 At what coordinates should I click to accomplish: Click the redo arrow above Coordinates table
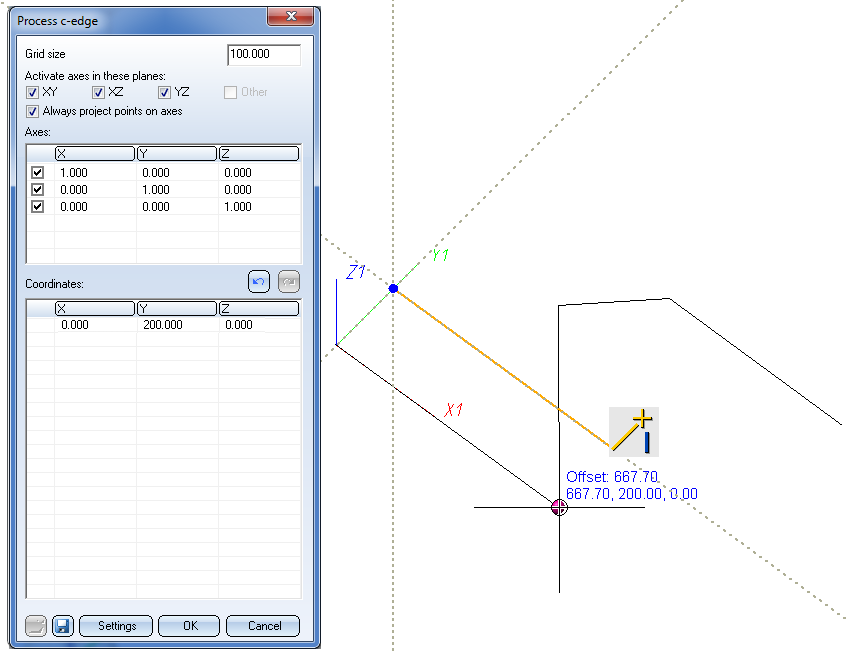click(x=287, y=282)
